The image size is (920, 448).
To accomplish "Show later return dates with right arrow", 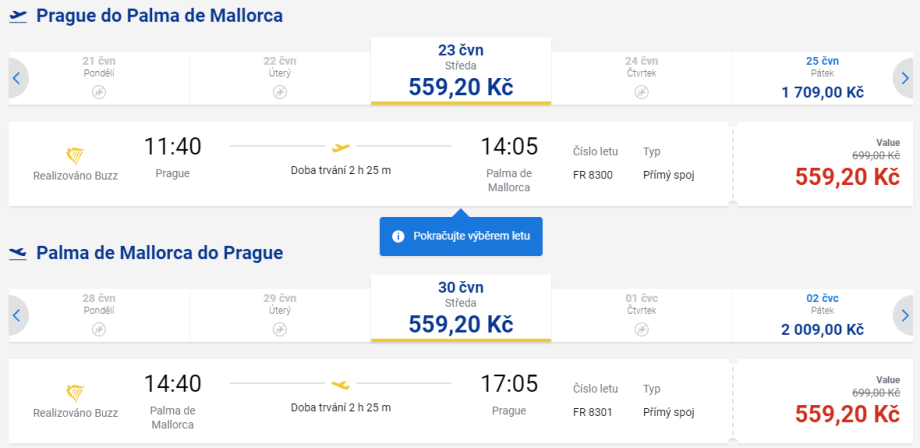I will pos(903,315).
